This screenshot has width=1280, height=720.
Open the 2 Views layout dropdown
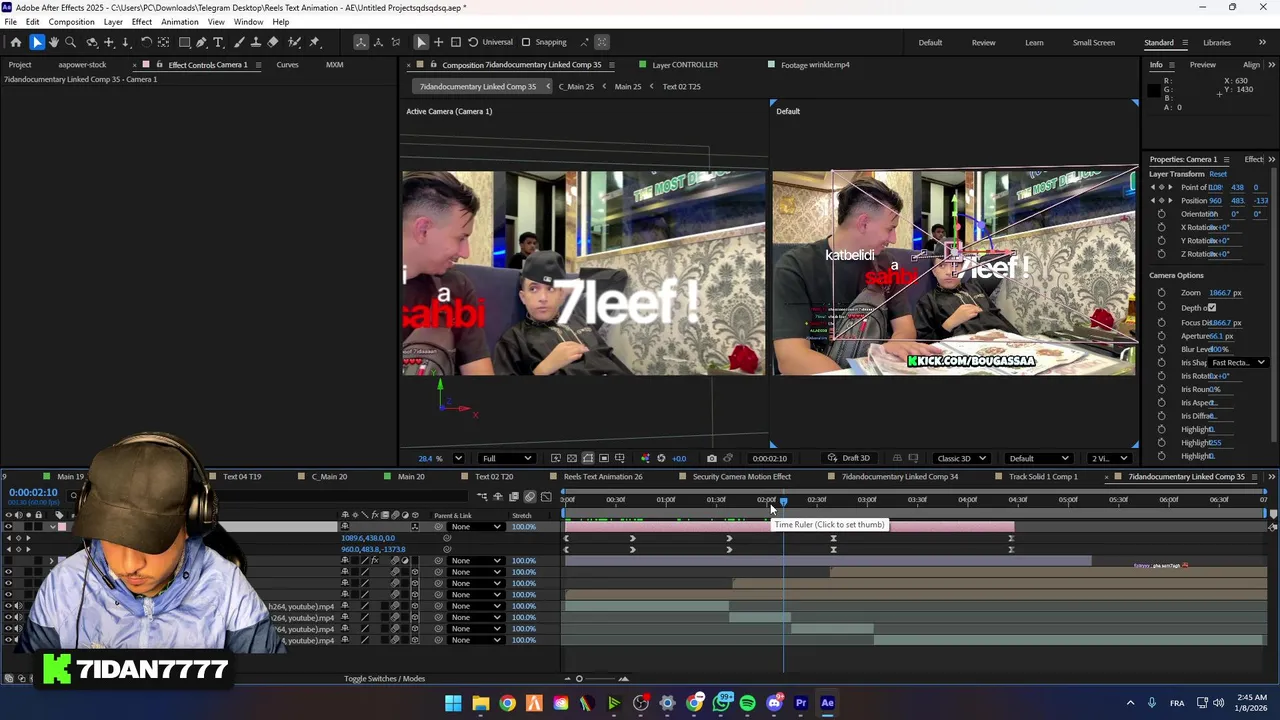point(1109,458)
